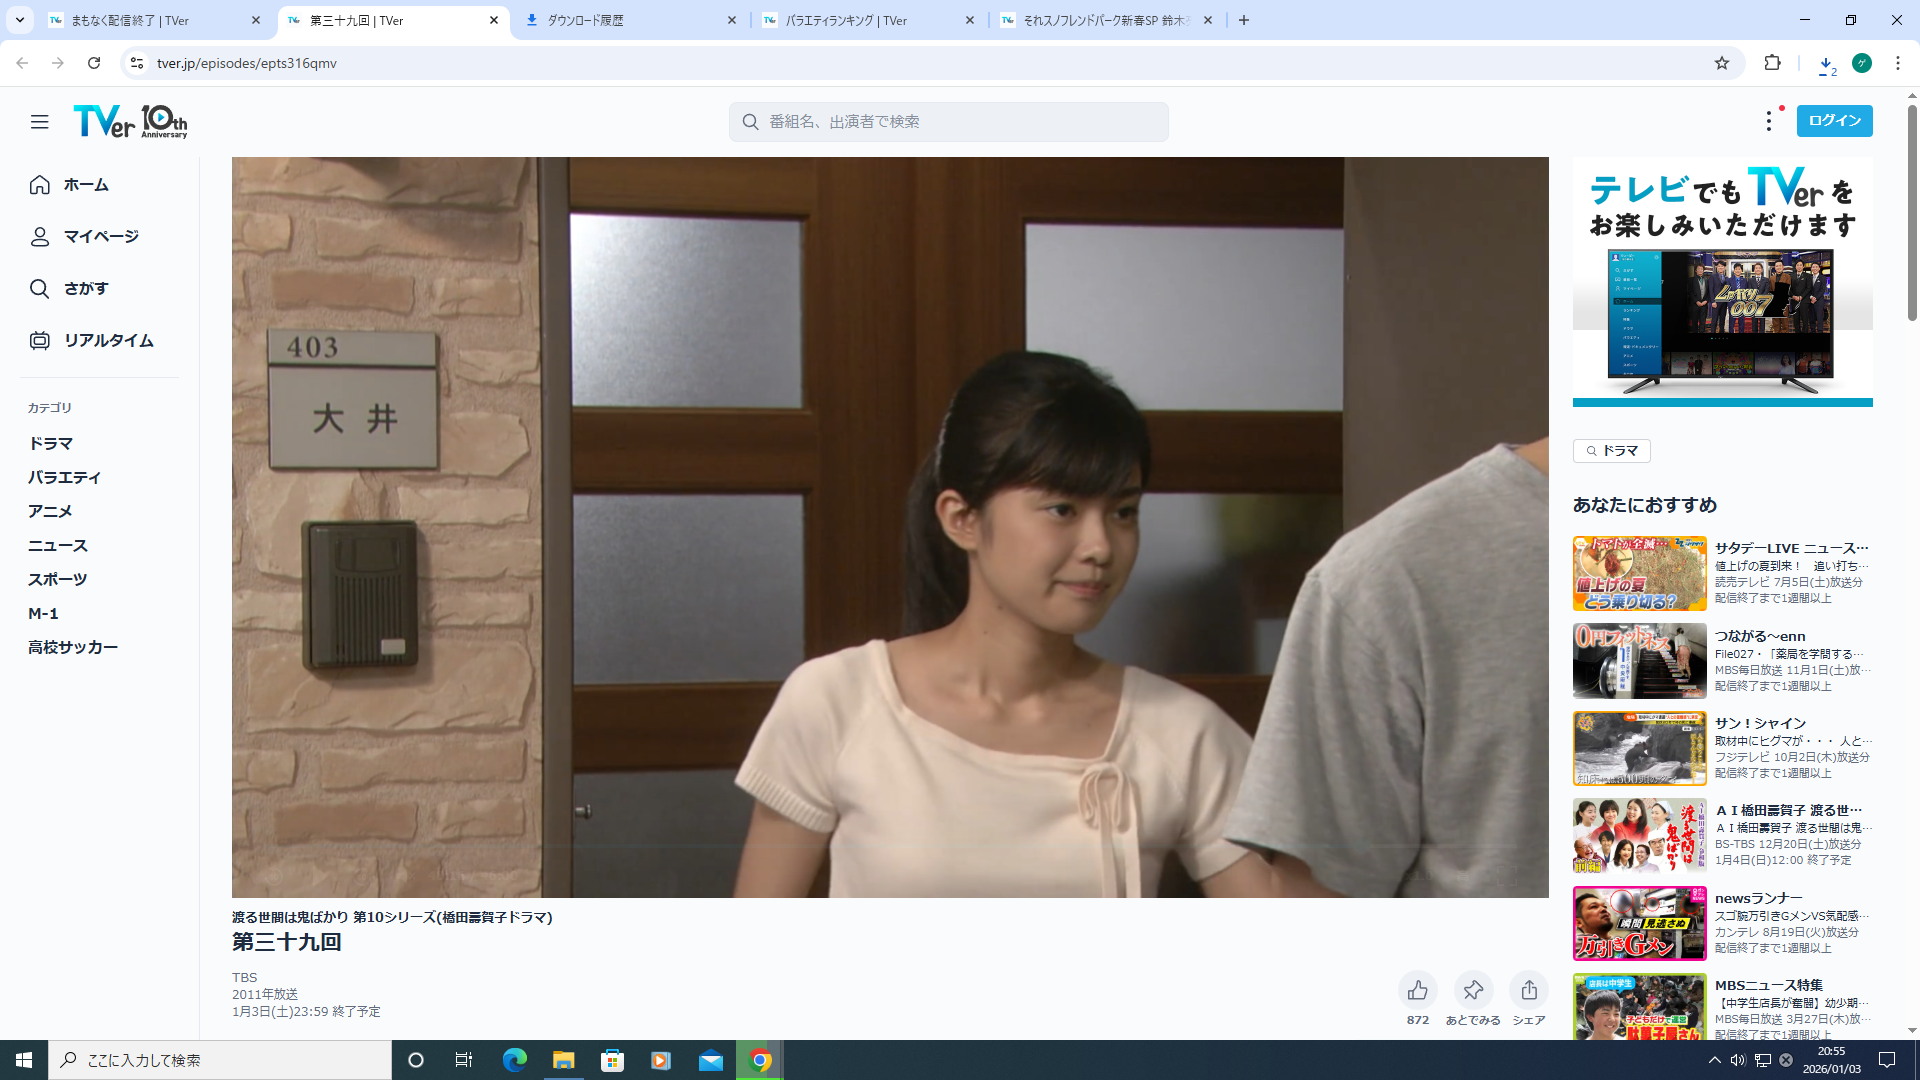Bookmark page with the star icon
The height and width of the screenshot is (1080, 1920).
coord(1721,63)
